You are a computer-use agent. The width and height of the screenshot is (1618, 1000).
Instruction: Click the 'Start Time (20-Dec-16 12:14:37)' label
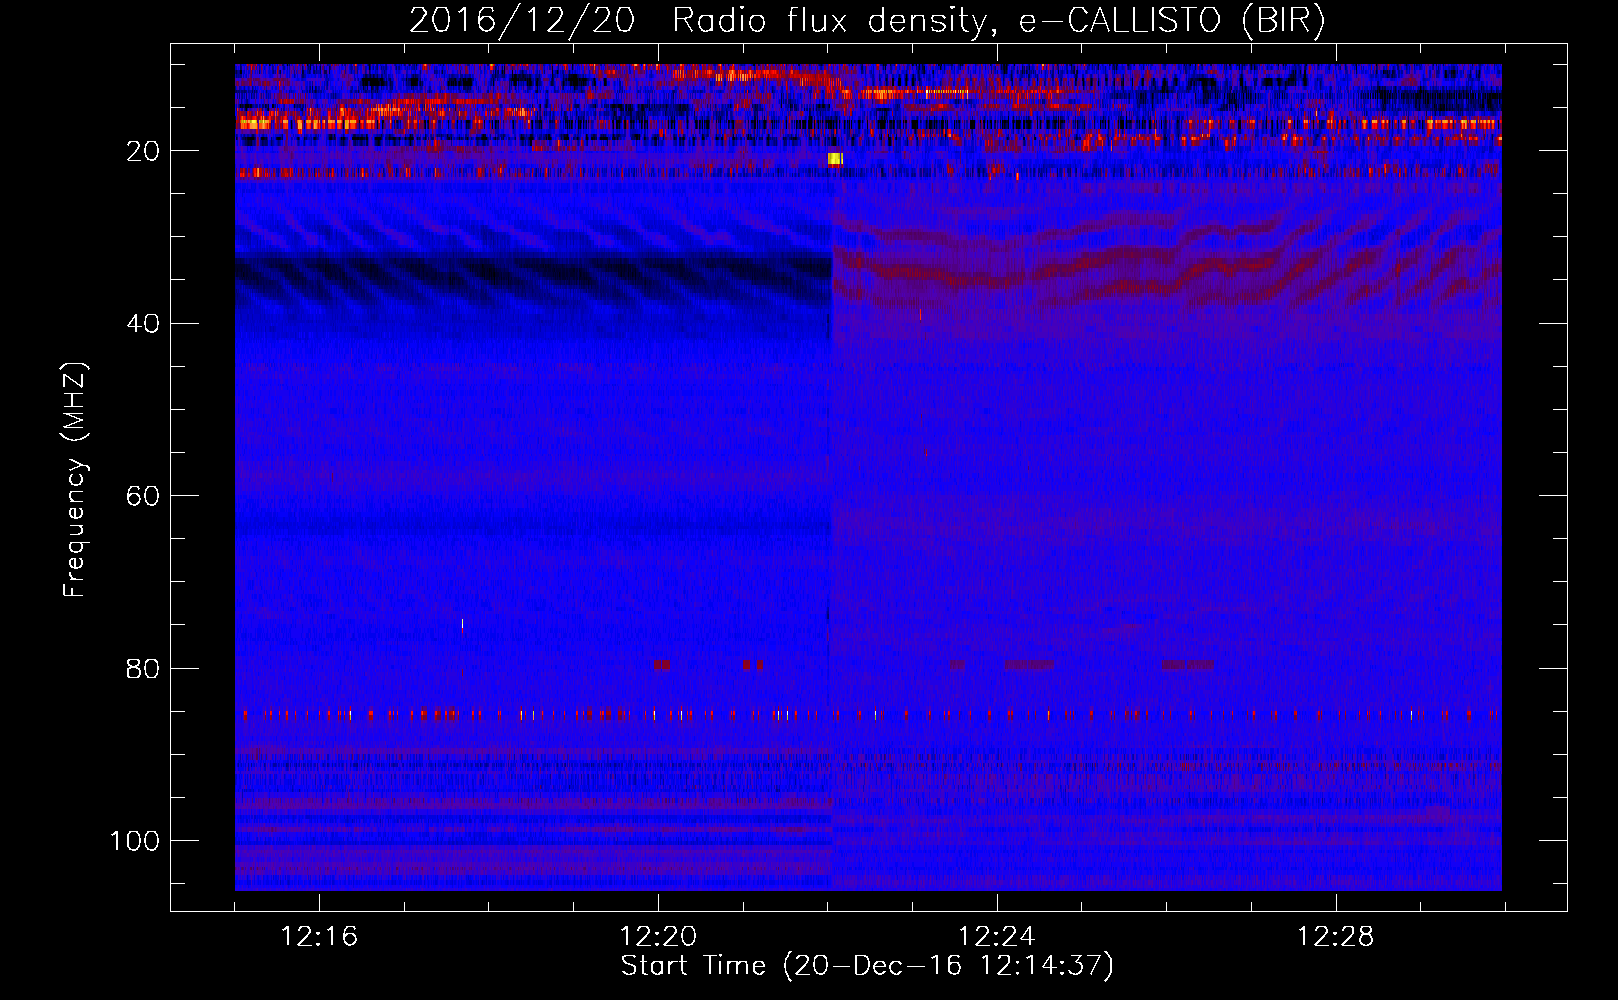867,966
